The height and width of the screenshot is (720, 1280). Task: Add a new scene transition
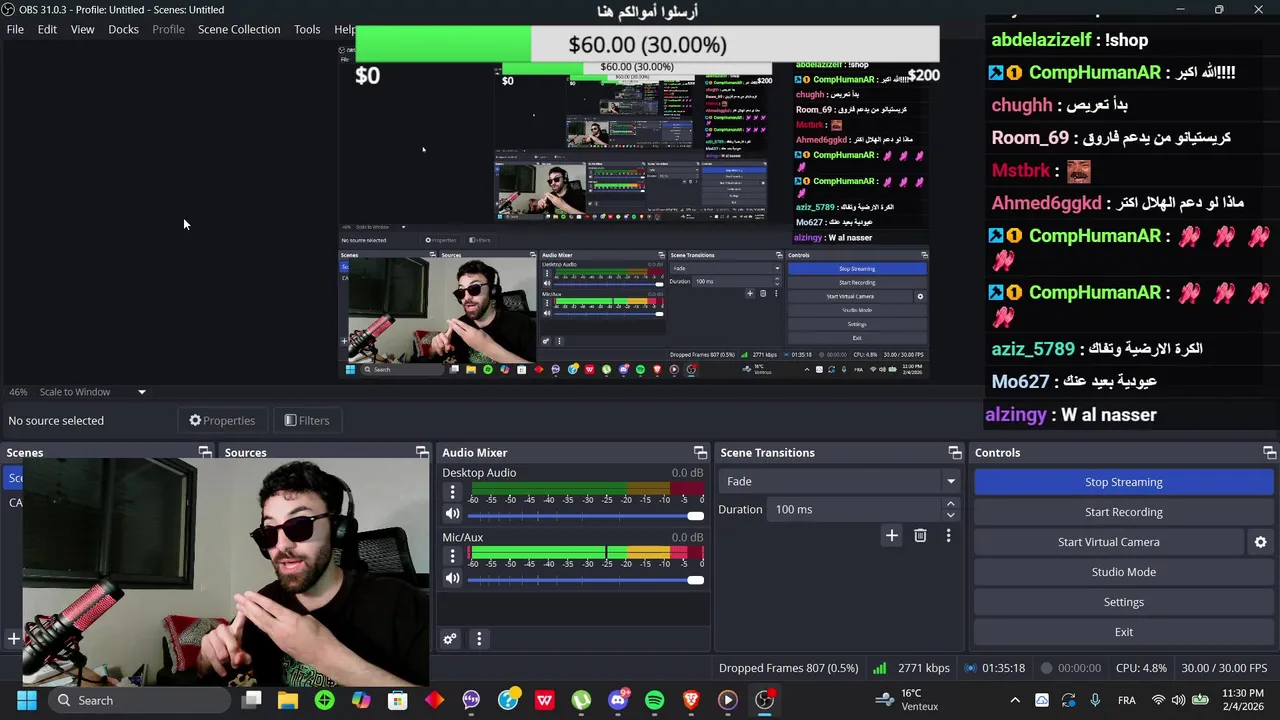coord(891,536)
